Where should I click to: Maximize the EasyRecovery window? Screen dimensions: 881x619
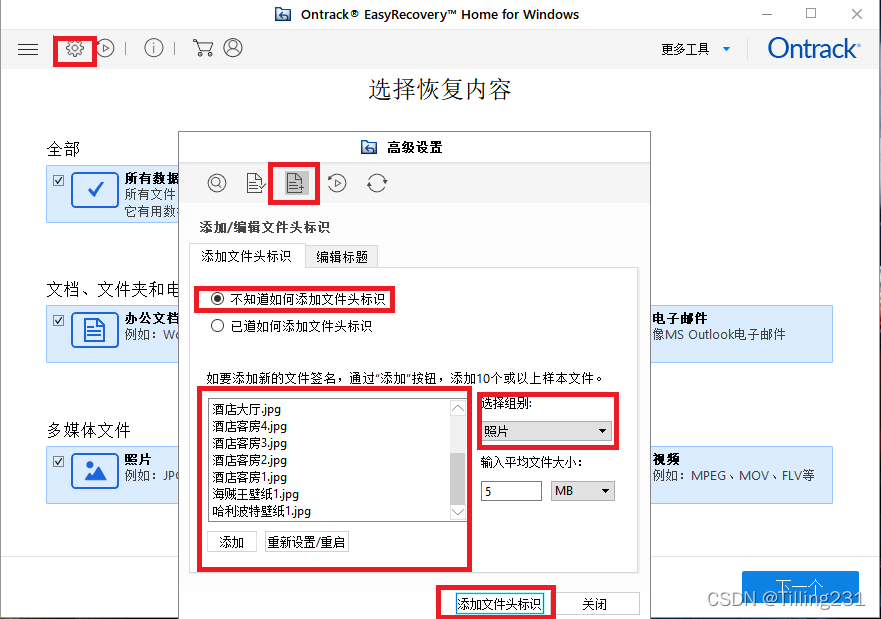(x=811, y=13)
